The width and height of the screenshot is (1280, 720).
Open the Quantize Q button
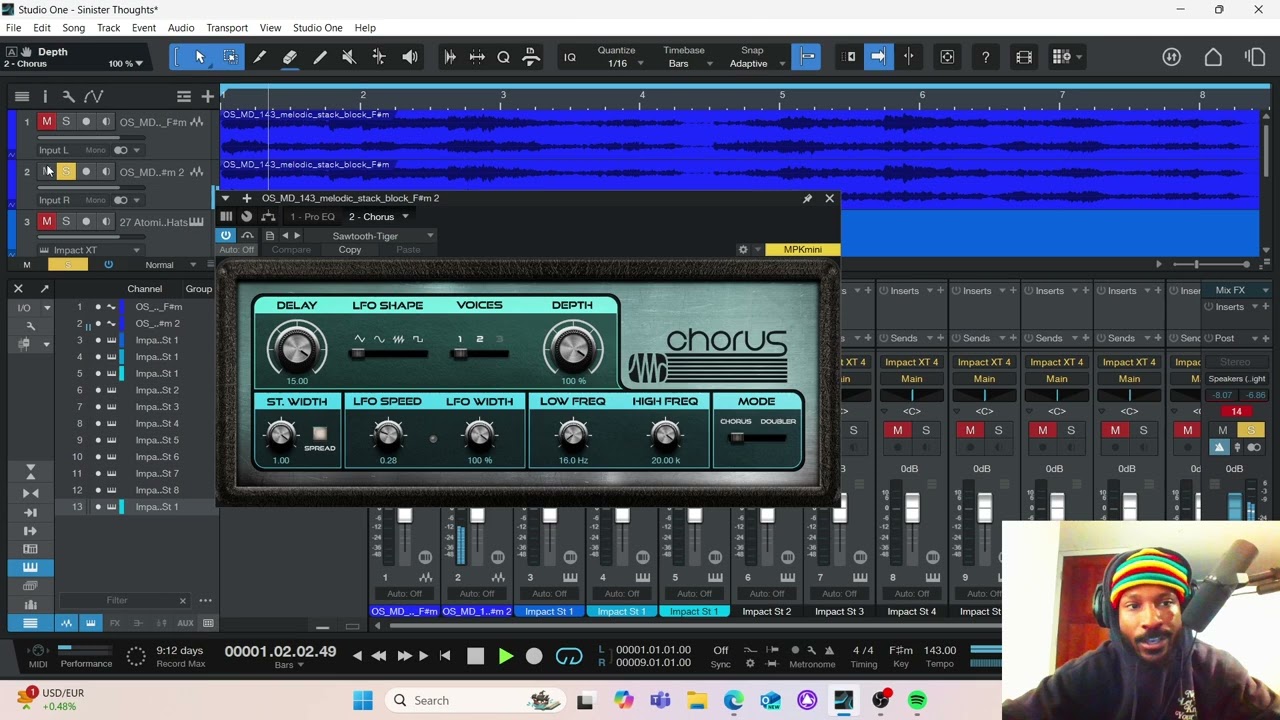coord(504,57)
